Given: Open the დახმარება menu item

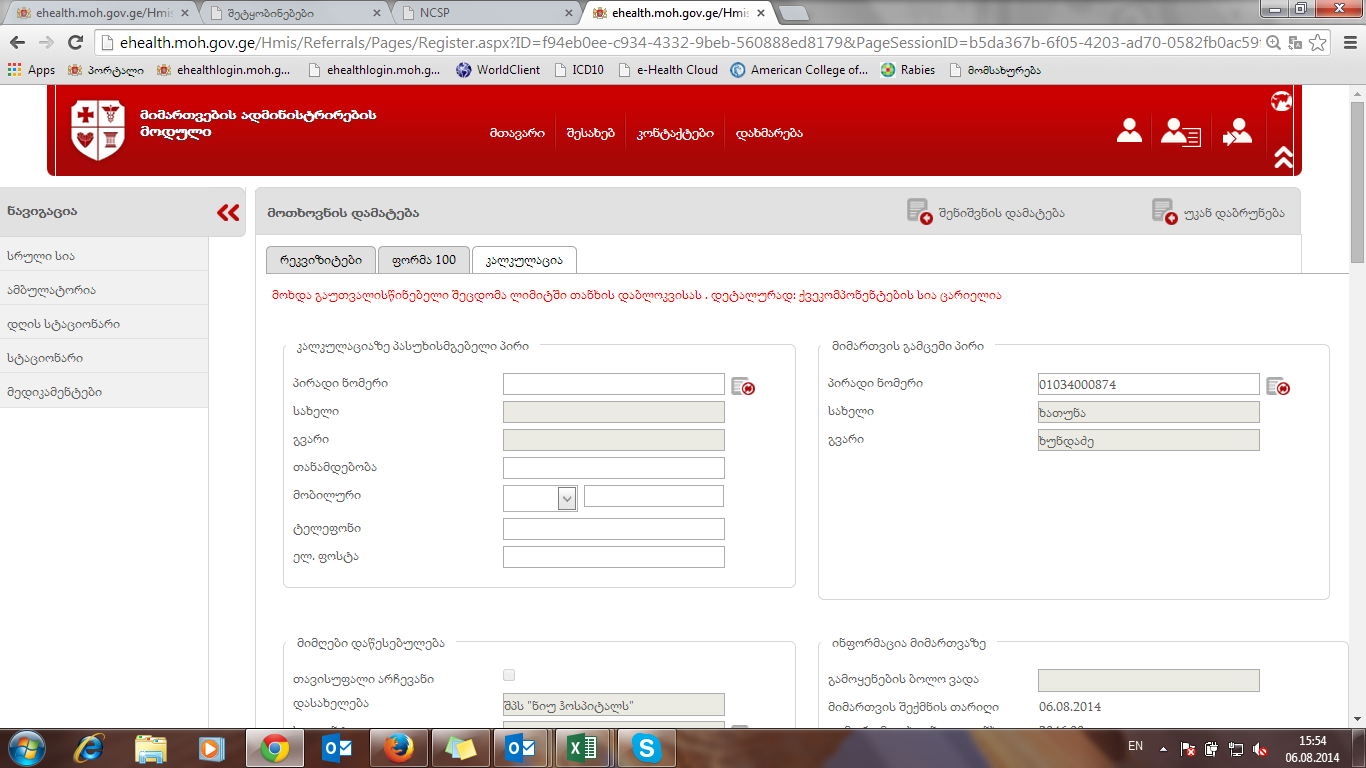Looking at the screenshot, I should 769,133.
